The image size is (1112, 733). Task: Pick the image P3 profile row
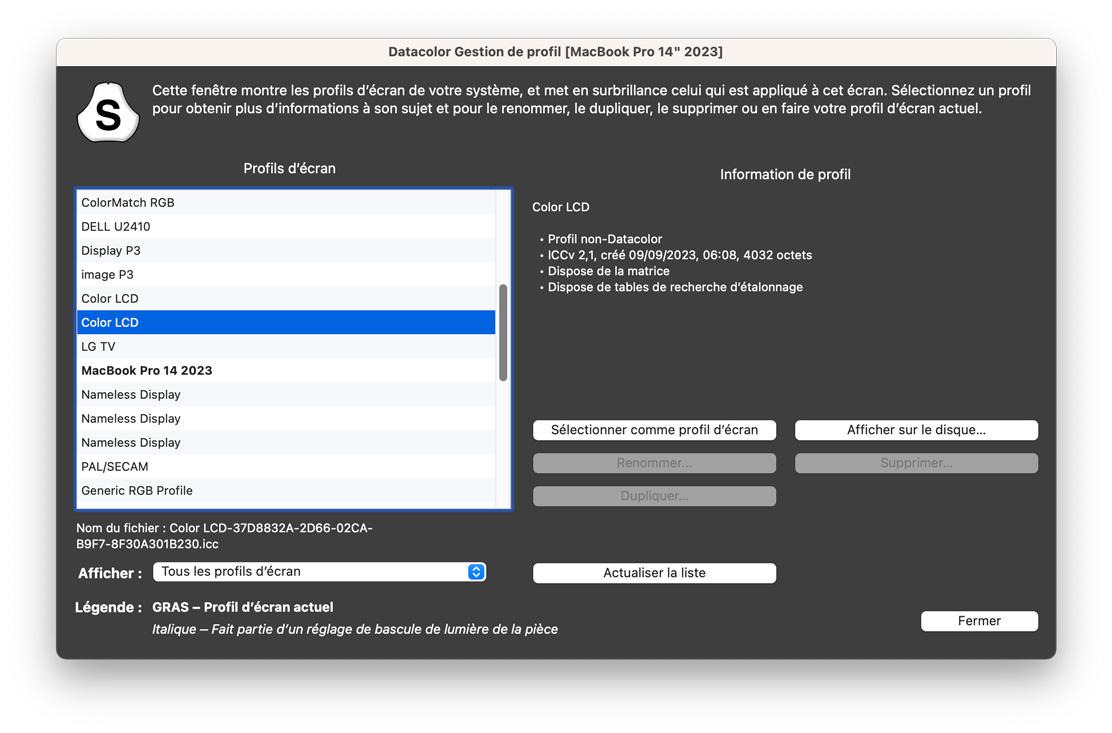286,274
